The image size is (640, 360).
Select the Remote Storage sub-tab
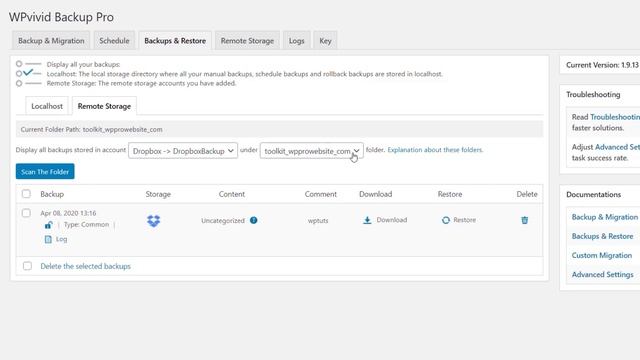click(x=104, y=106)
